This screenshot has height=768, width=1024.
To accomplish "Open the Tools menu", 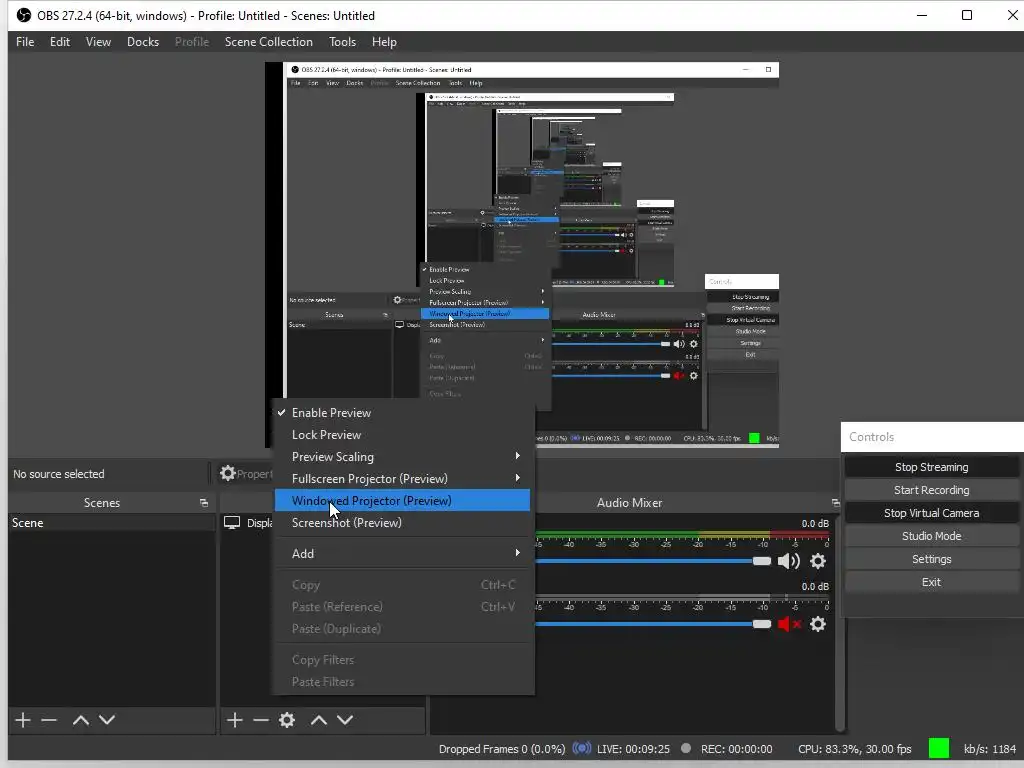I will pyautogui.click(x=342, y=42).
